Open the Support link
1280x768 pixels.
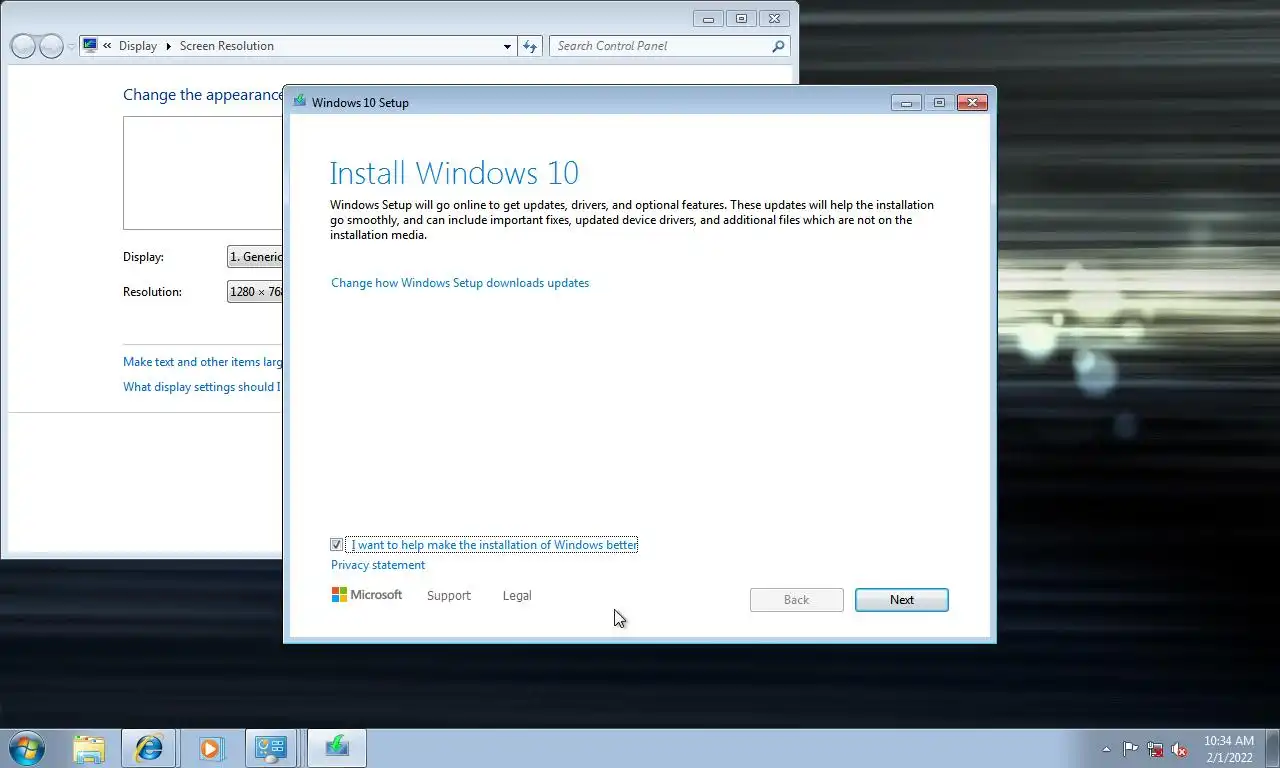click(448, 595)
